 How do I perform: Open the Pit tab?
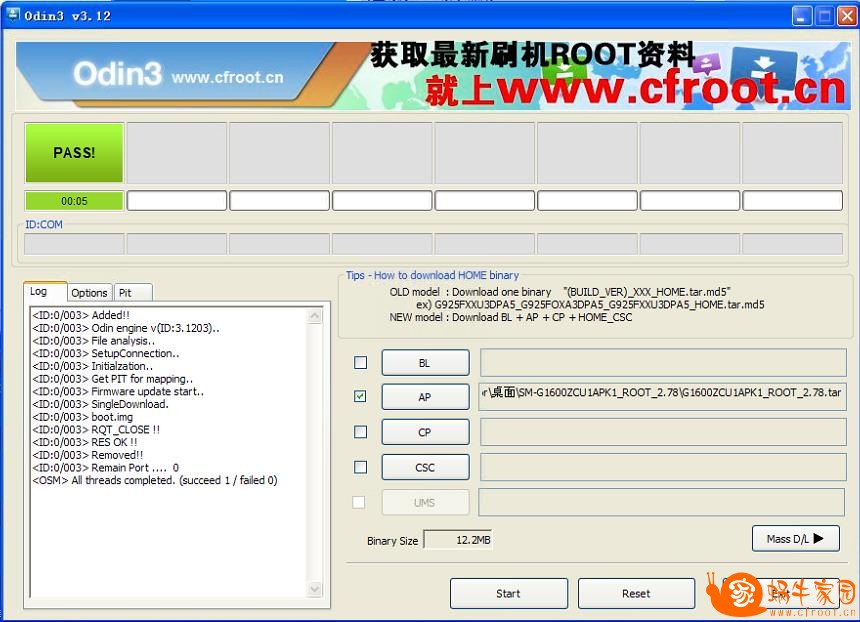[x=132, y=293]
